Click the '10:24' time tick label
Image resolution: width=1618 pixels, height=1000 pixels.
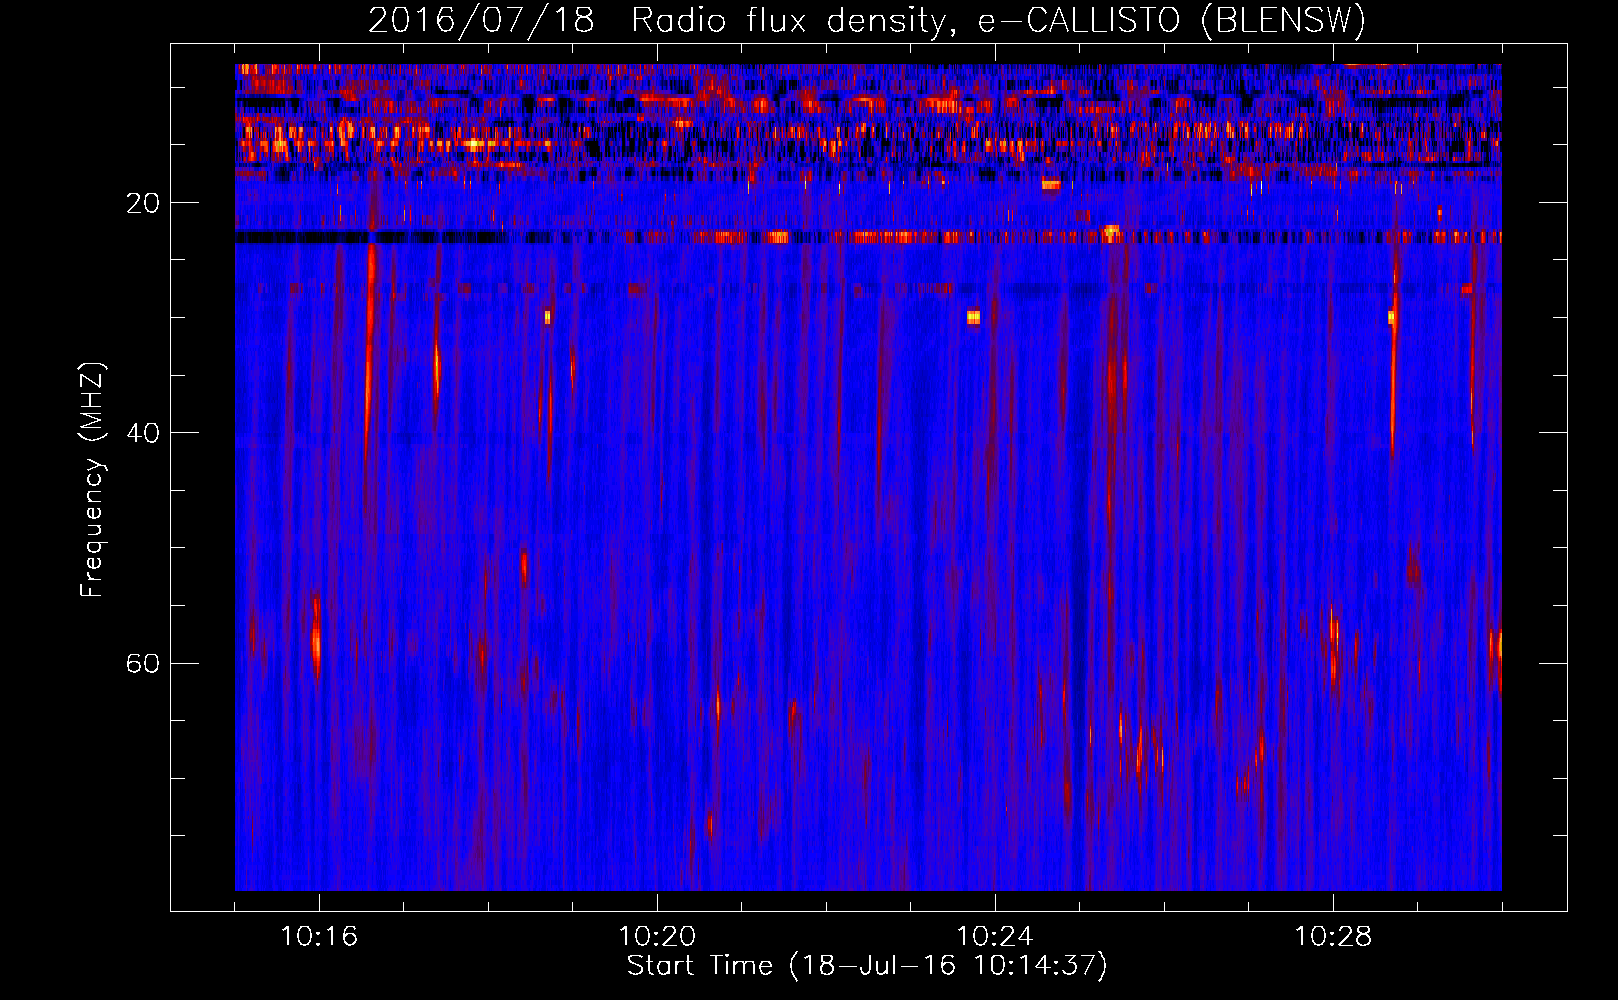coord(995,937)
